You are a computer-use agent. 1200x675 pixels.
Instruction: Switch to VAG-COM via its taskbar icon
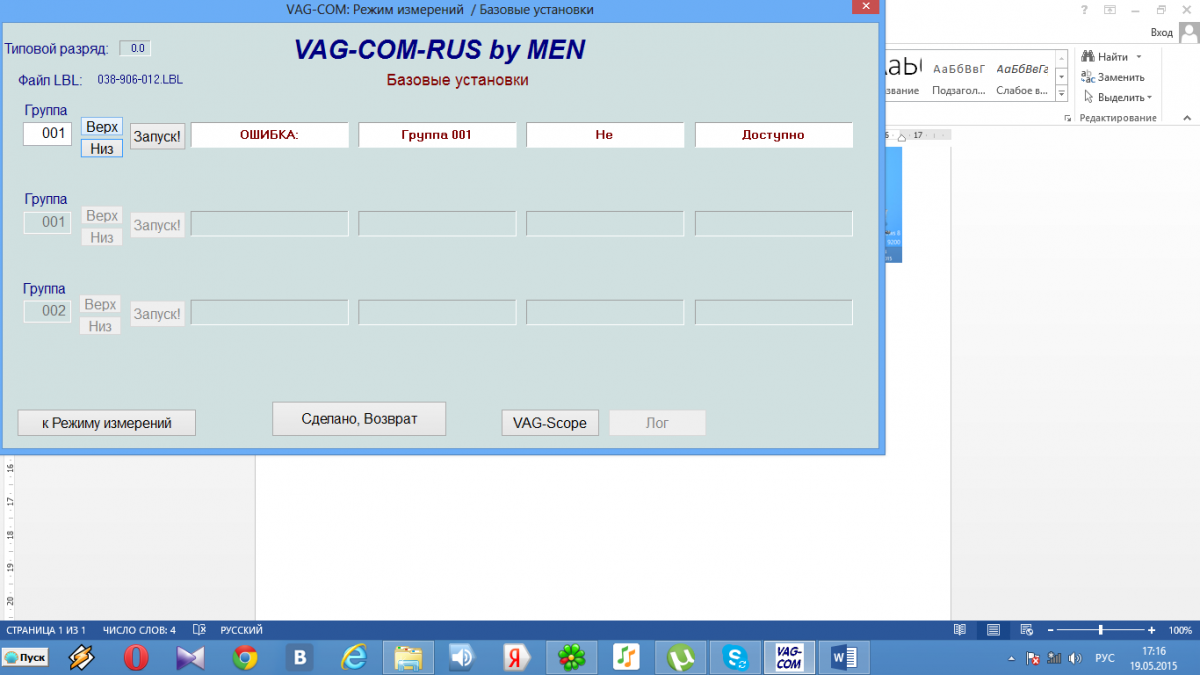[x=789, y=657]
